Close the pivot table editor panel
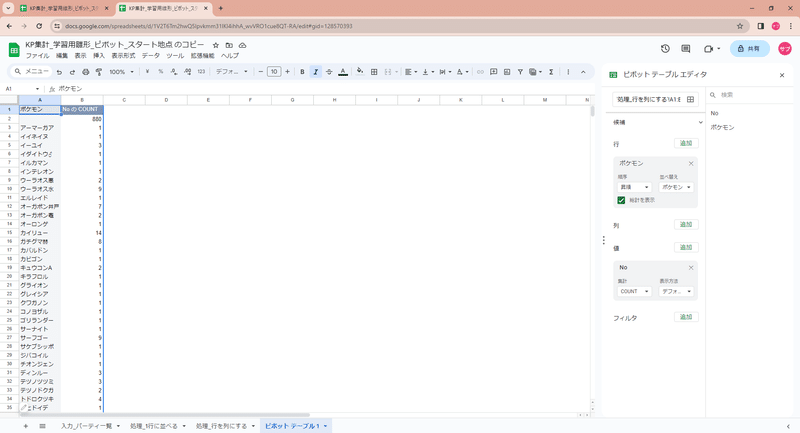Viewport: 800px width, 433px height. pos(782,75)
